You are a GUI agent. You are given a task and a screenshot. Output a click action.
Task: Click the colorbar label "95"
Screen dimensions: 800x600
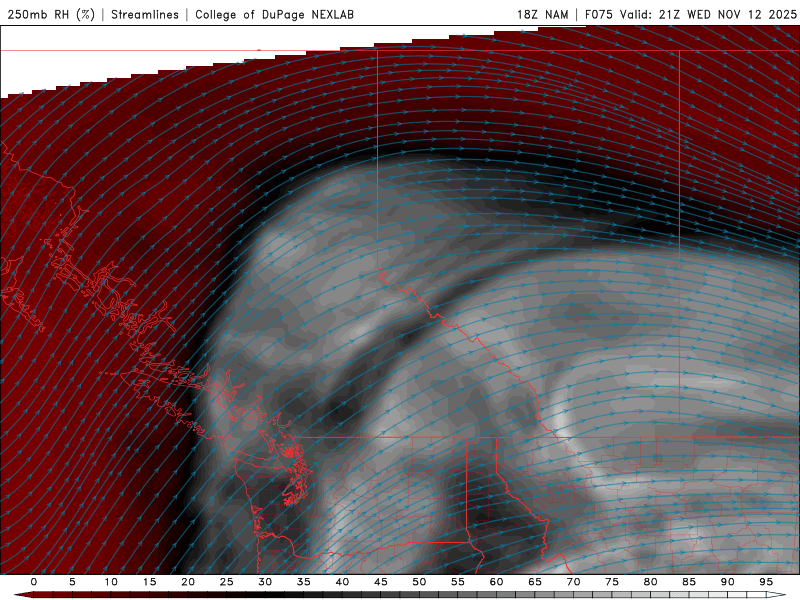click(766, 582)
